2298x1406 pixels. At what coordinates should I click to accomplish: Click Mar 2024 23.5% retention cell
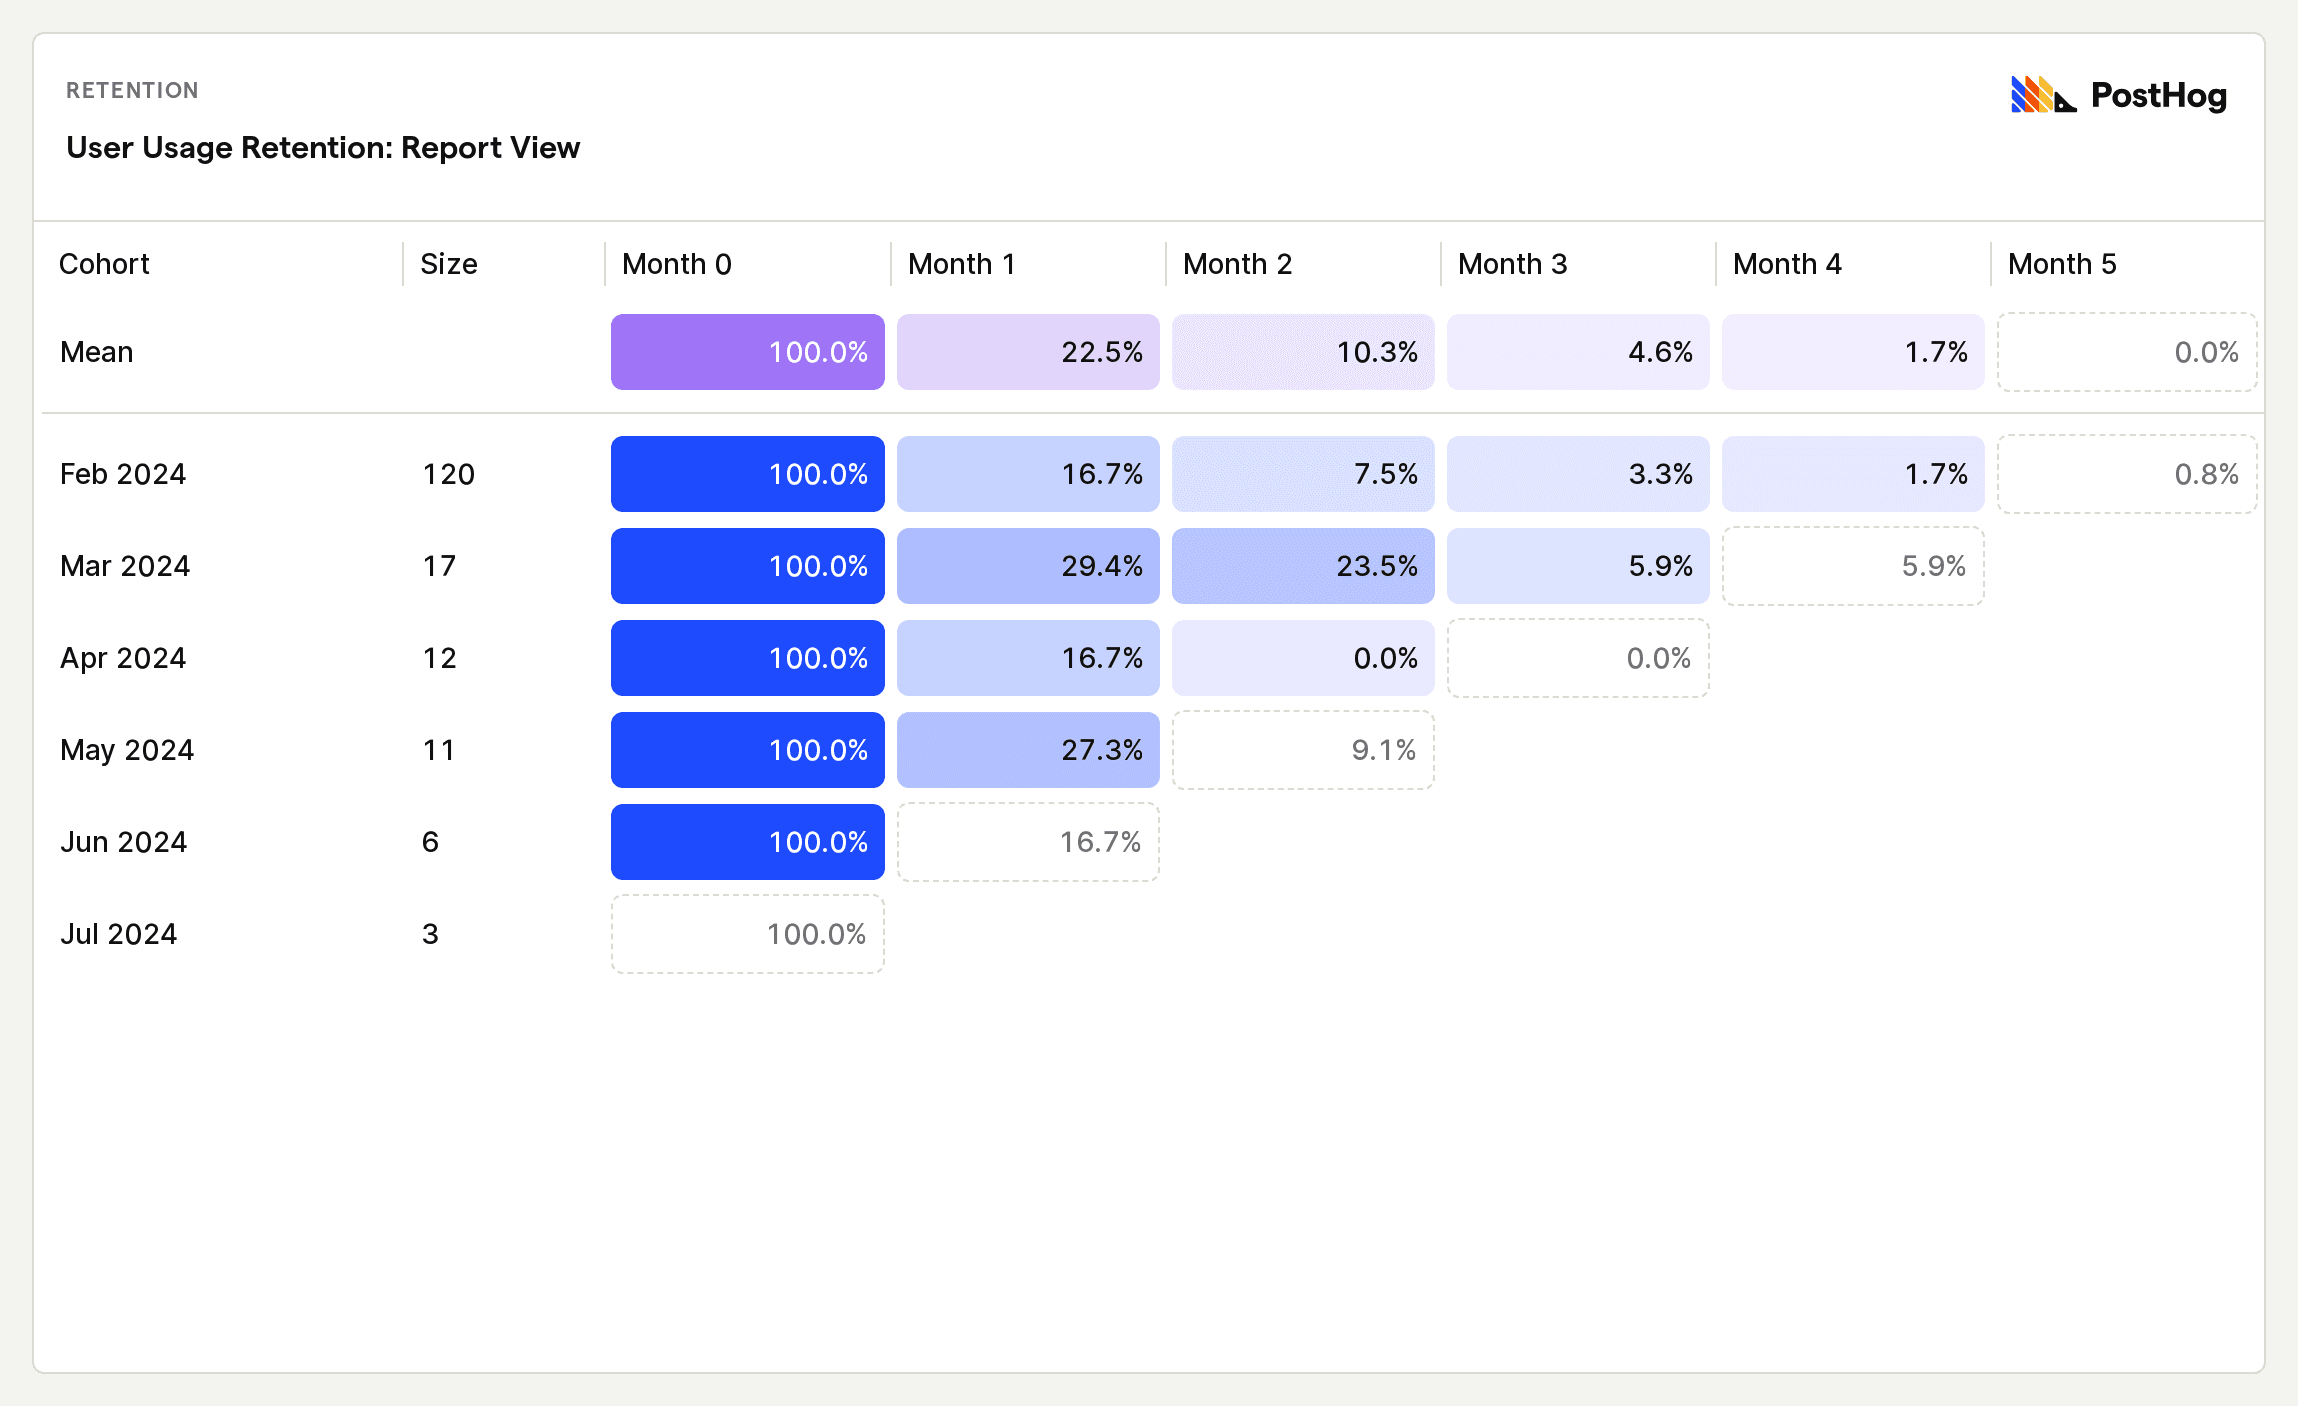[x=1303, y=566]
